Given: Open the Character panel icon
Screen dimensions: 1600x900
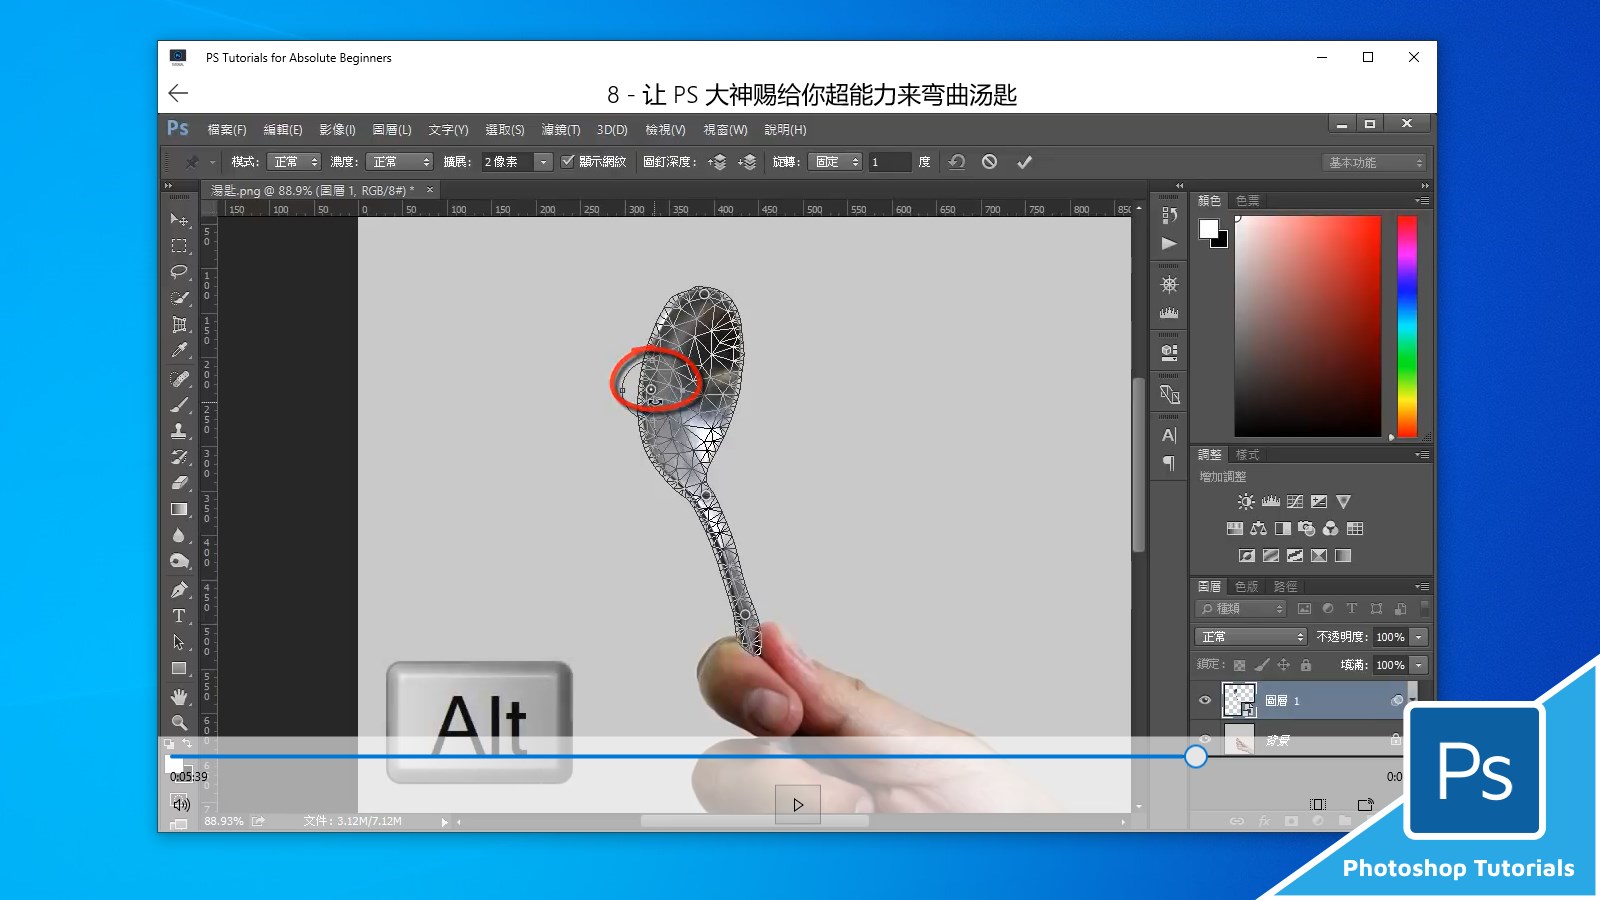Looking at the screenshot, I should tap(1169, 436).
